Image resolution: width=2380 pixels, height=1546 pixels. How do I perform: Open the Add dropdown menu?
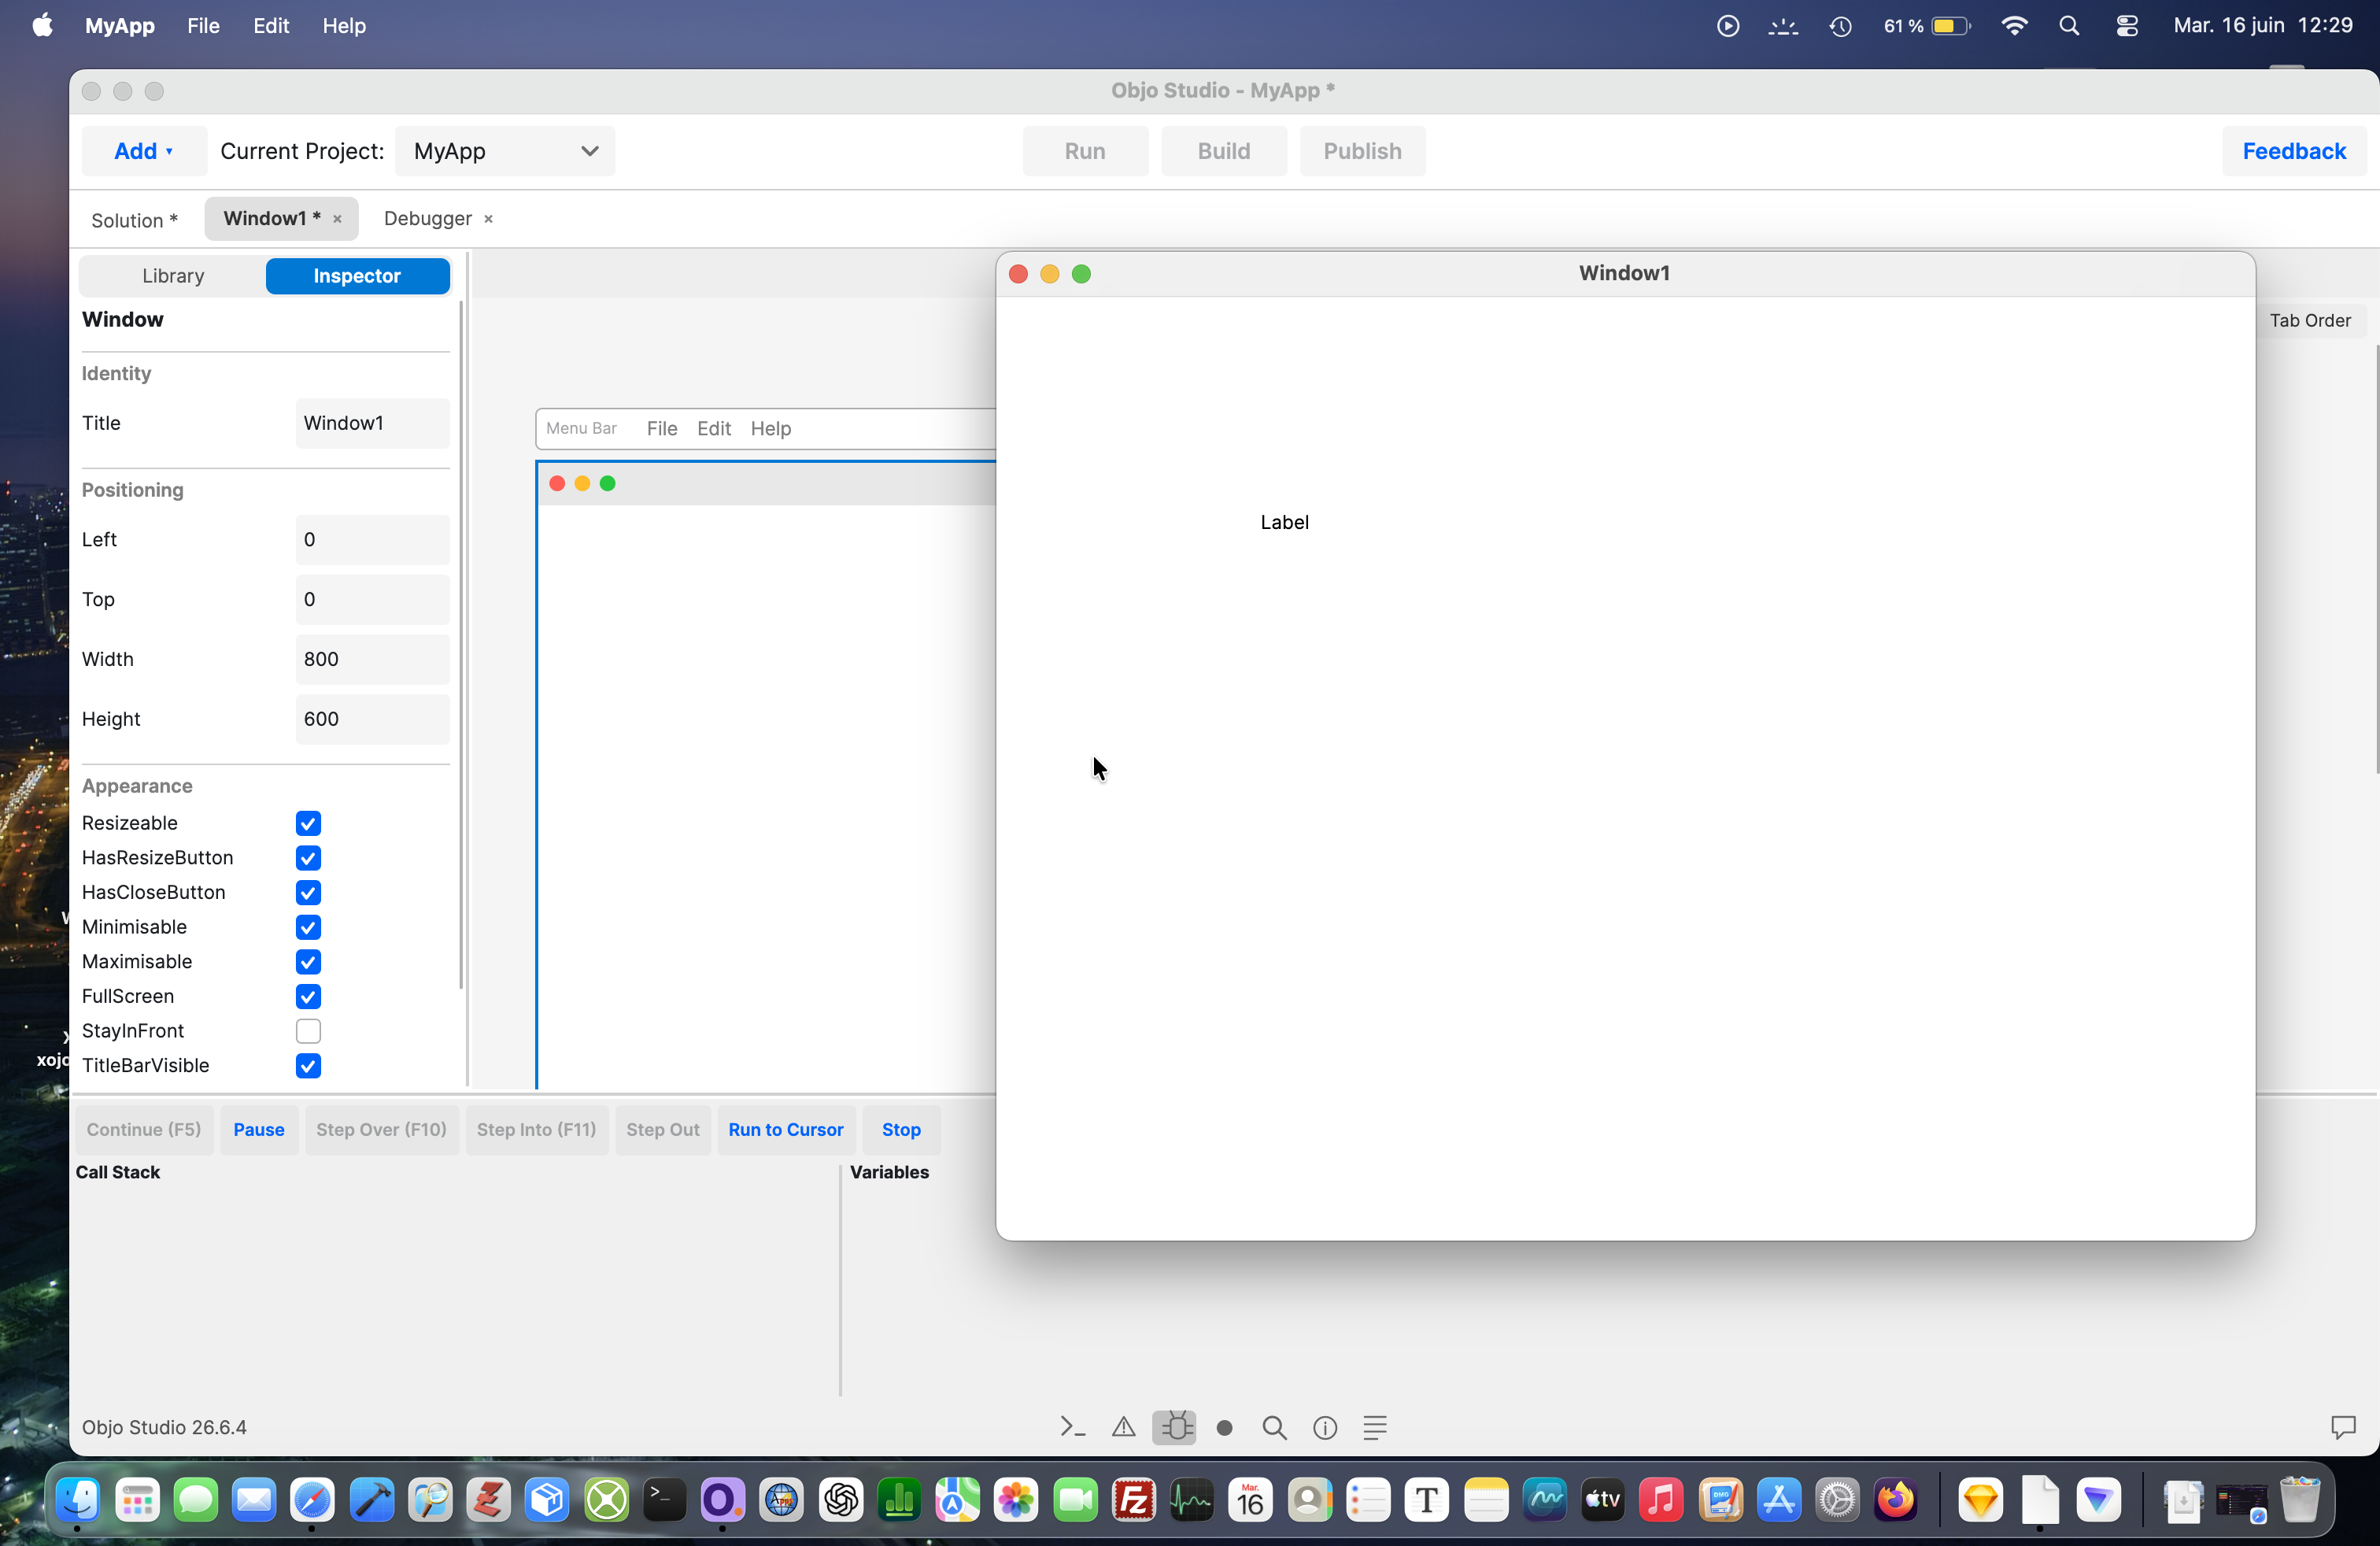click(x=144, y=151)
